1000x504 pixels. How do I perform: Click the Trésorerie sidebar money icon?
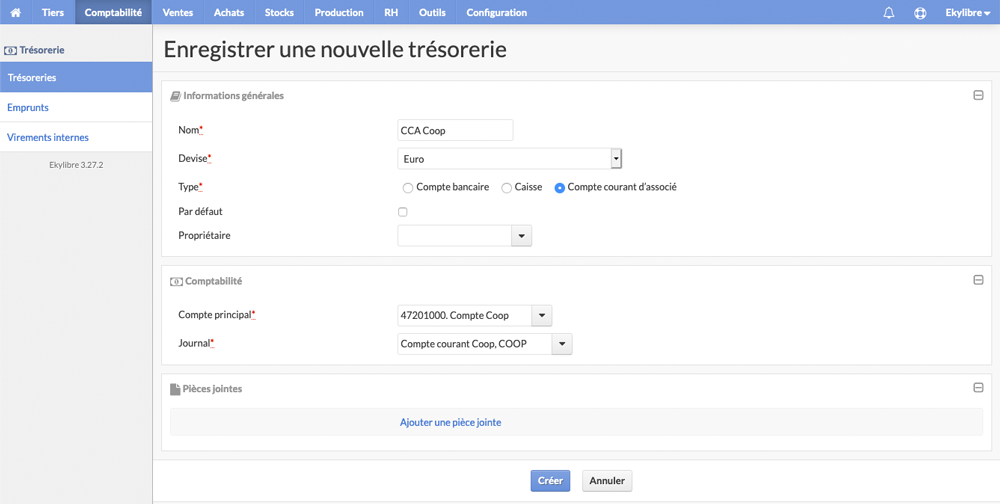click(10, 50)
